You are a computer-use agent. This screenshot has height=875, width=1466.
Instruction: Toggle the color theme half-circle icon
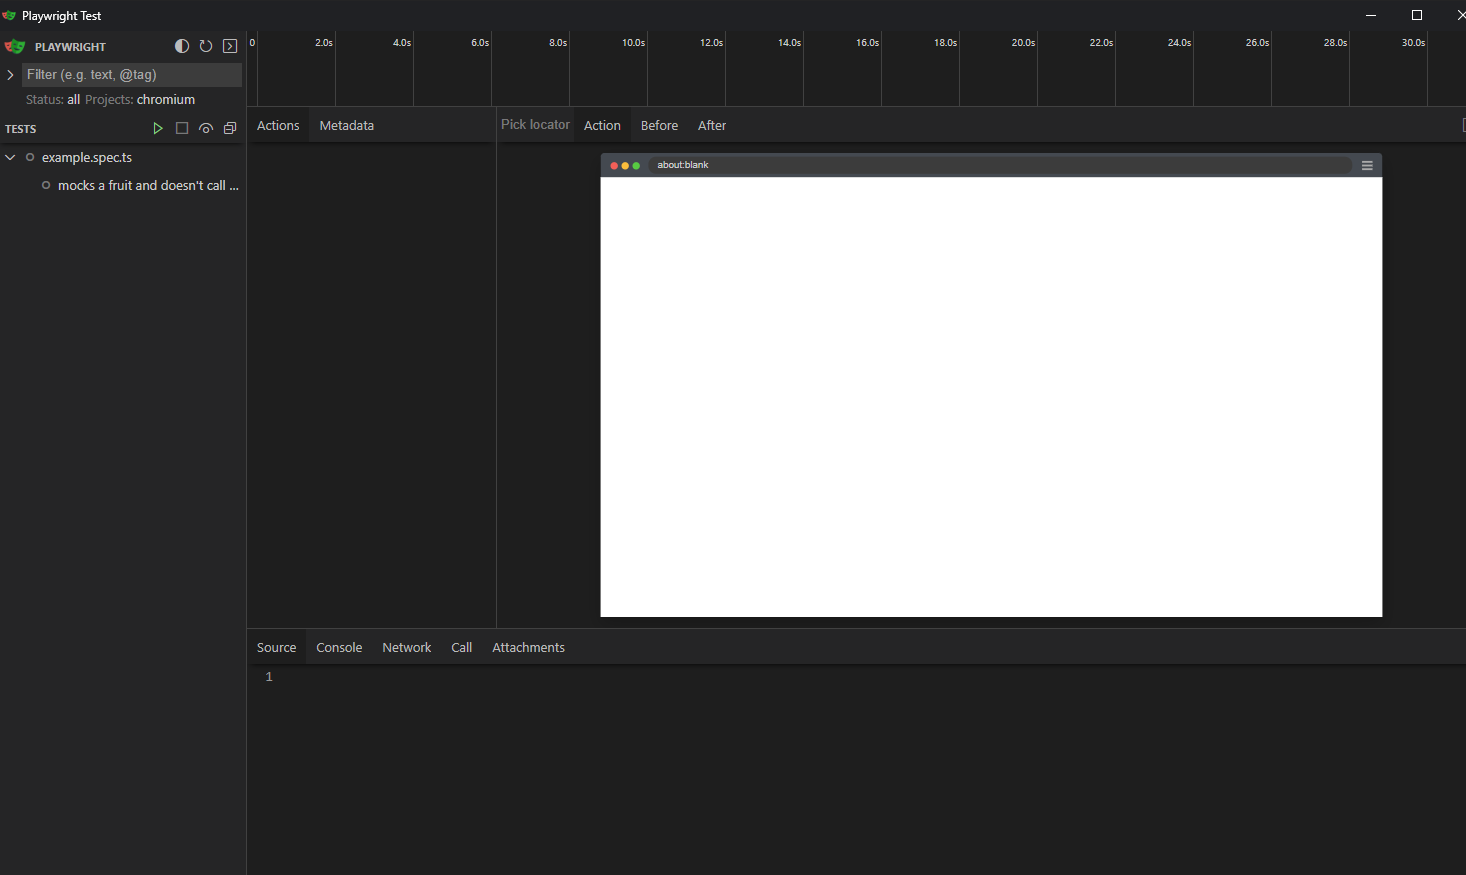click(182, 46)
